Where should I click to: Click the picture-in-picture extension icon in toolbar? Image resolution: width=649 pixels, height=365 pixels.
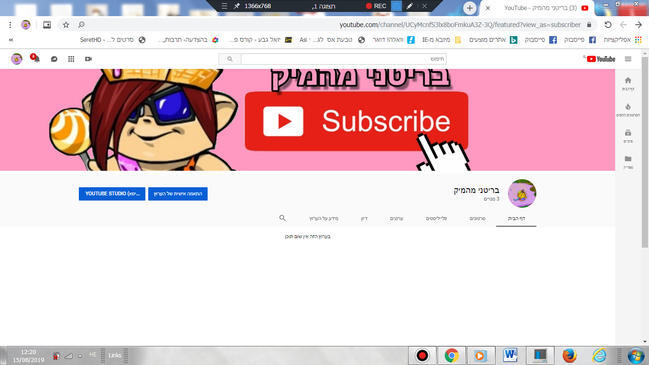point(47,25)
